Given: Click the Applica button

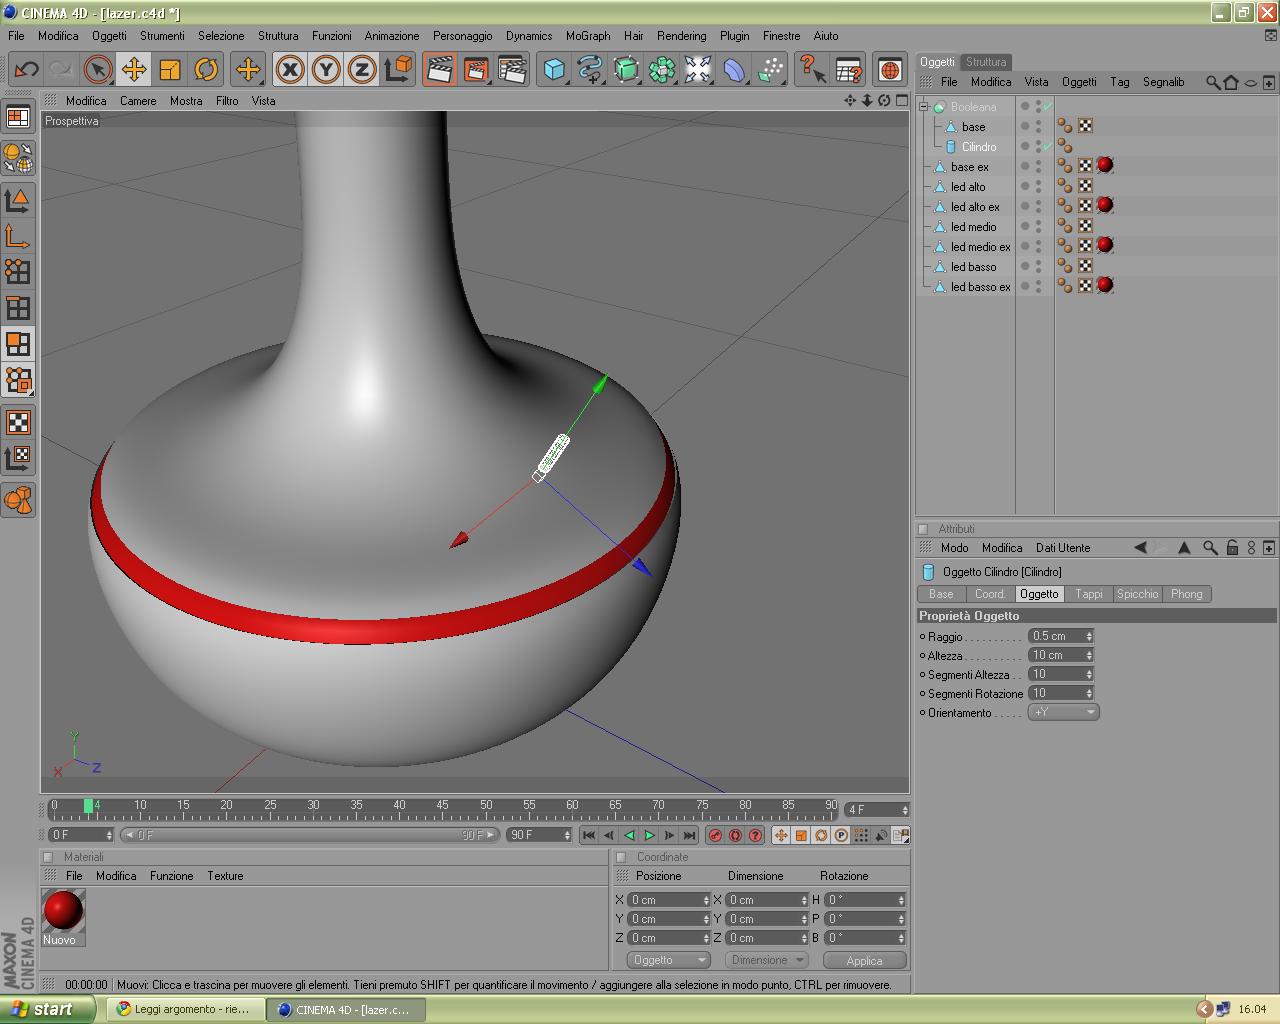Looking at the screenshot, I should 864,960.
